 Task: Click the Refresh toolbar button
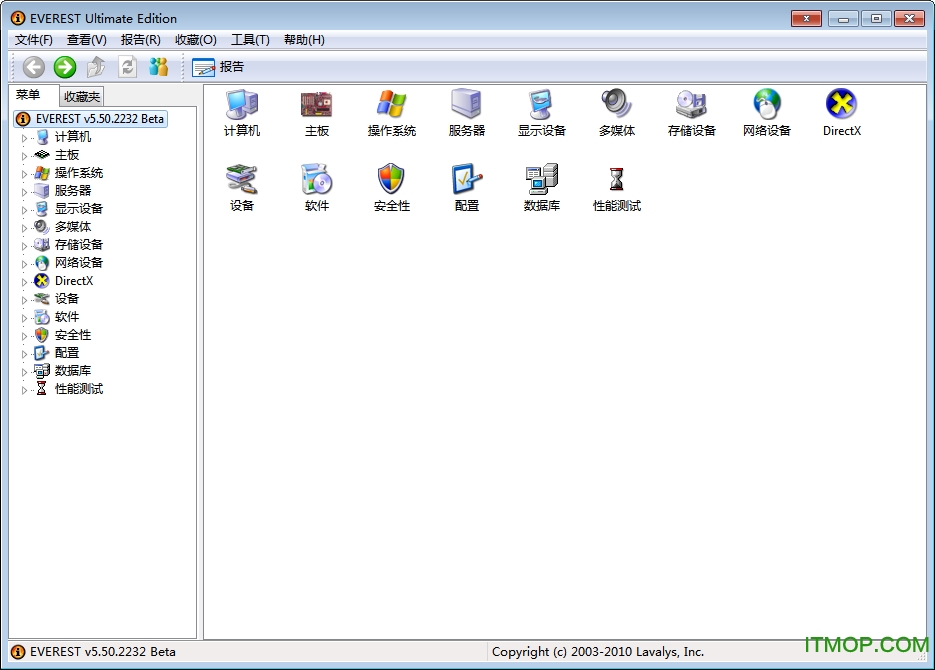(127, 67)
